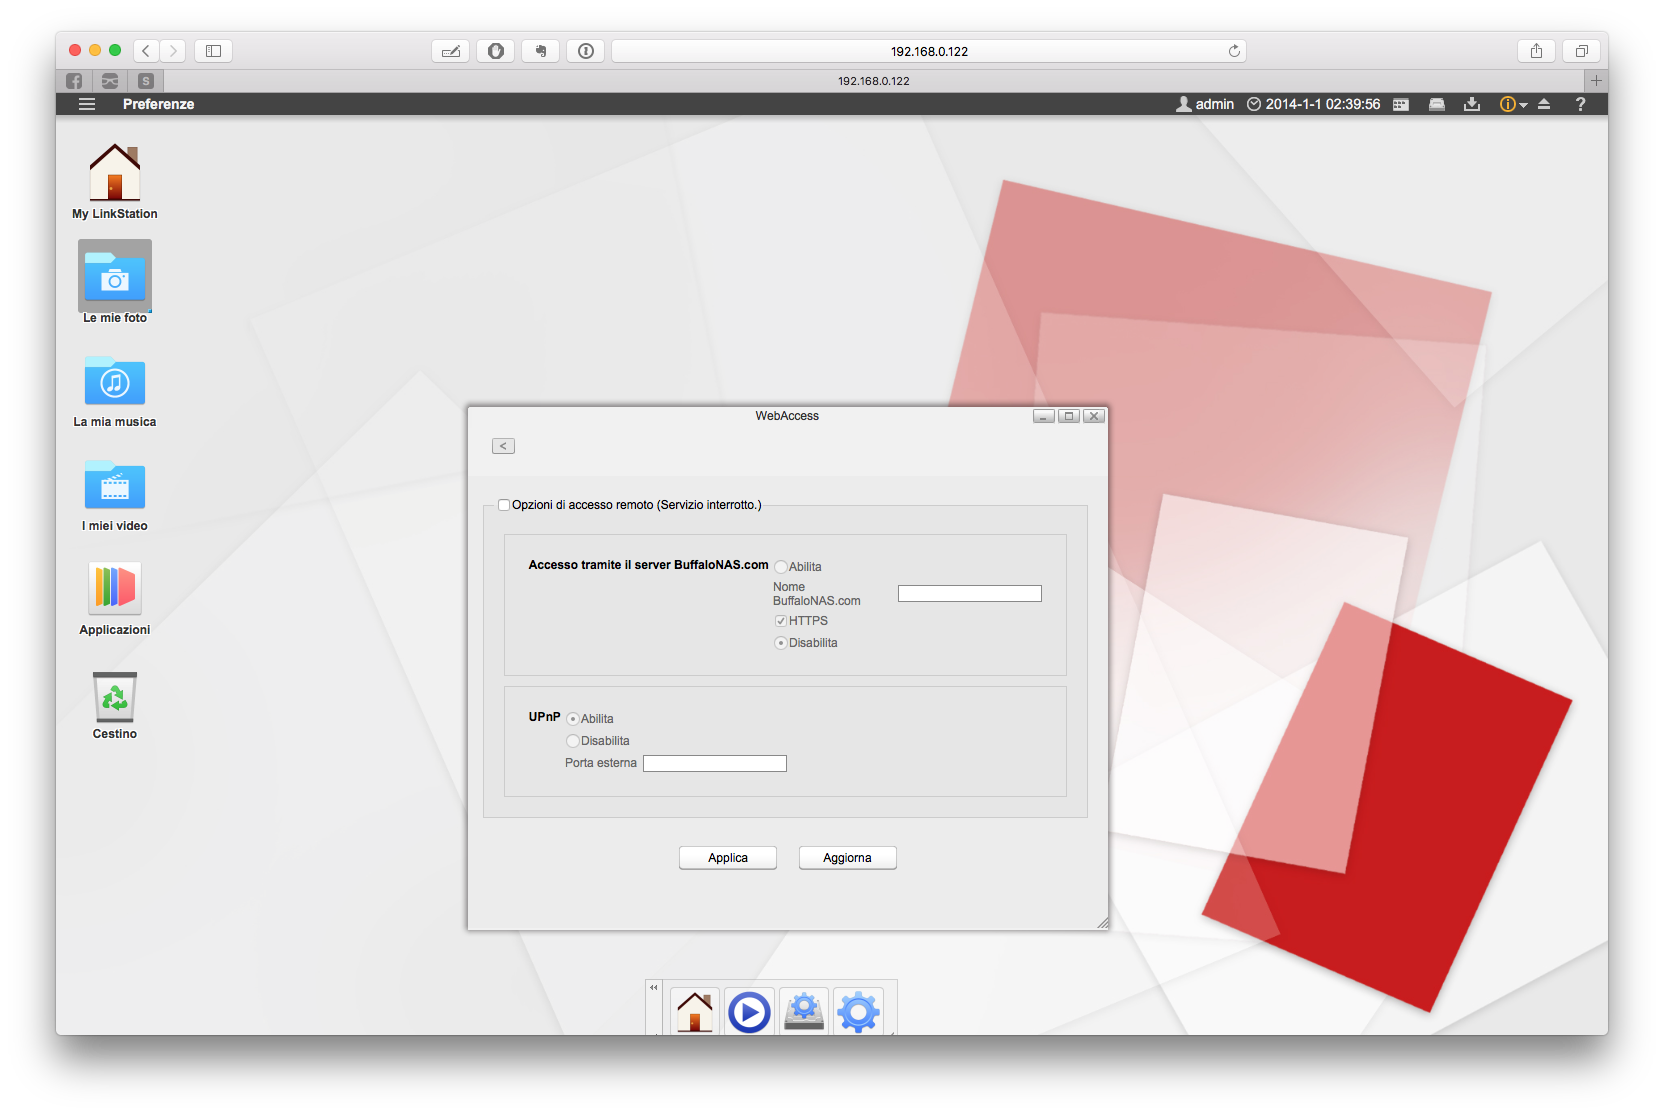Minimize the WebAccess window
This screenshot has height=1115, width=1664.
pos(1044,416)
